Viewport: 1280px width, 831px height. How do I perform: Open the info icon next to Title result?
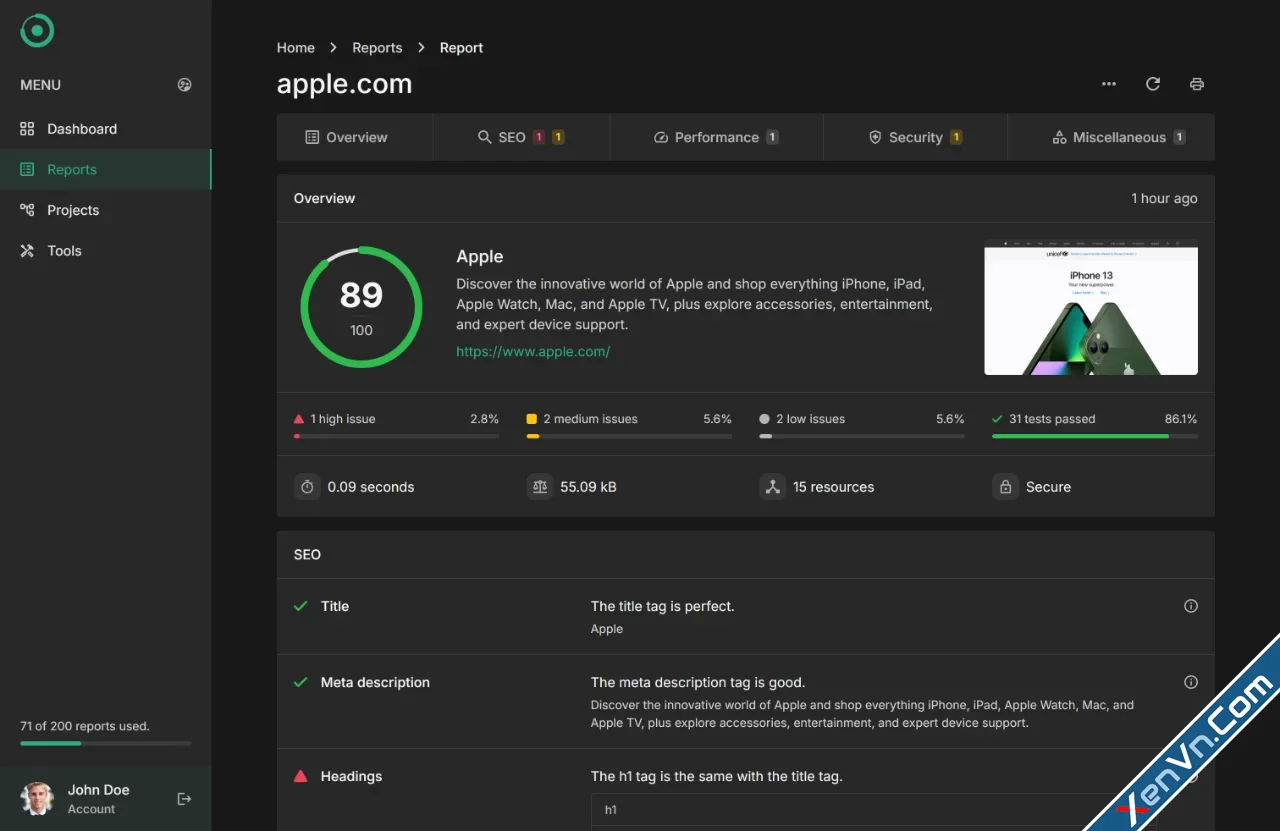(1191, 605)
